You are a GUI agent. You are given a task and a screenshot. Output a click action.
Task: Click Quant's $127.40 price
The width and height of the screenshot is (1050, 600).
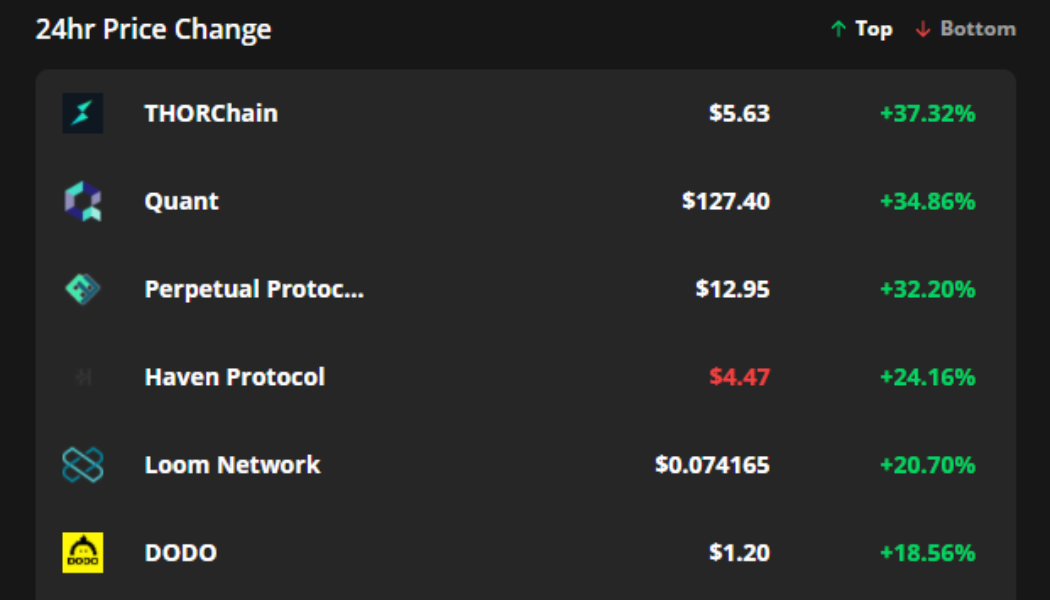tap(726, 201)
